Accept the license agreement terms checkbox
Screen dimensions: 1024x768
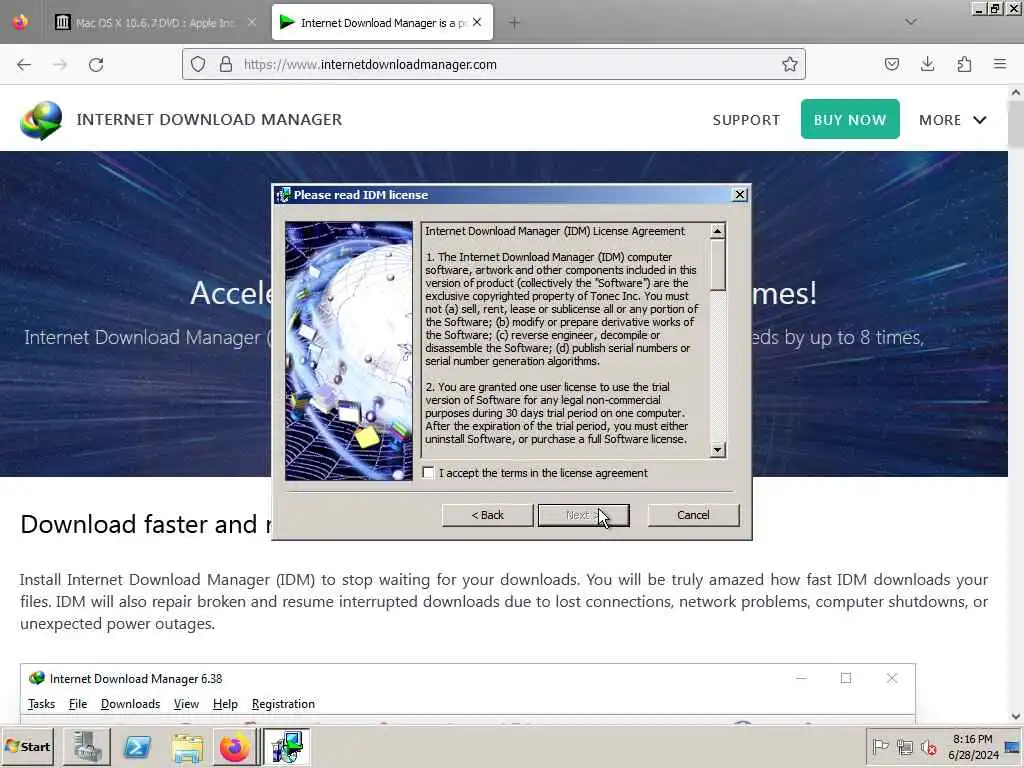click(x=428, y=473)
